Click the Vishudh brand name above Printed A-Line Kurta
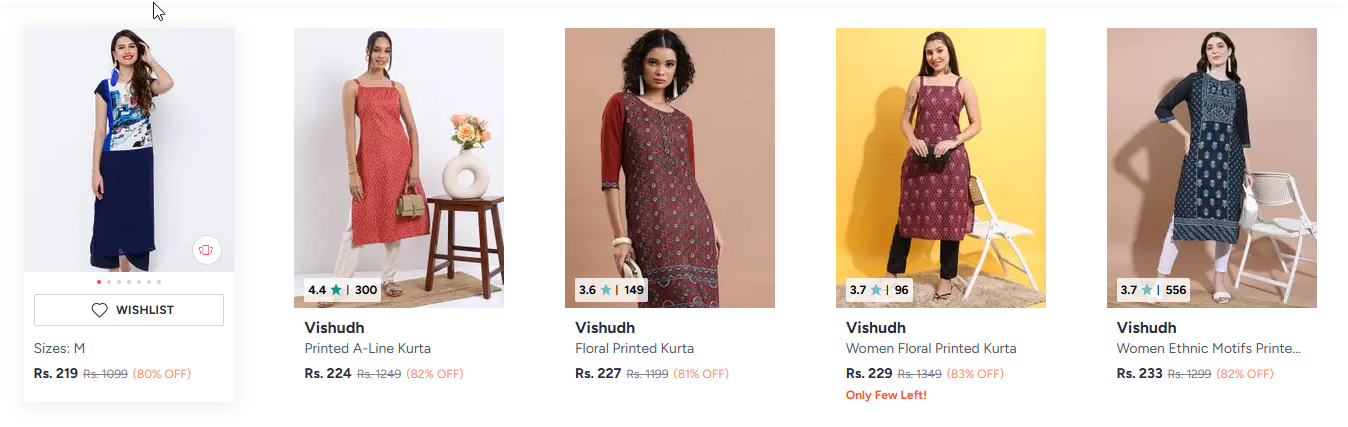The width and height of the screenshot is (1348, 427). click(334, 328)
